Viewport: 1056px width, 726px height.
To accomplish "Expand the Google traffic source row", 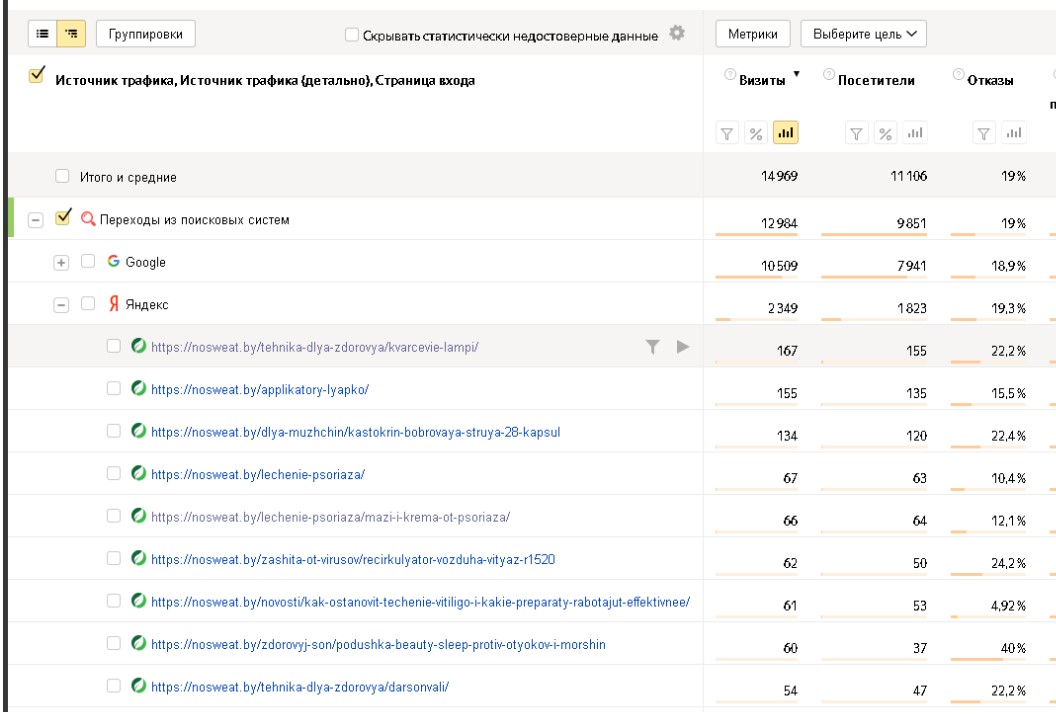I will tap(60, 263).
